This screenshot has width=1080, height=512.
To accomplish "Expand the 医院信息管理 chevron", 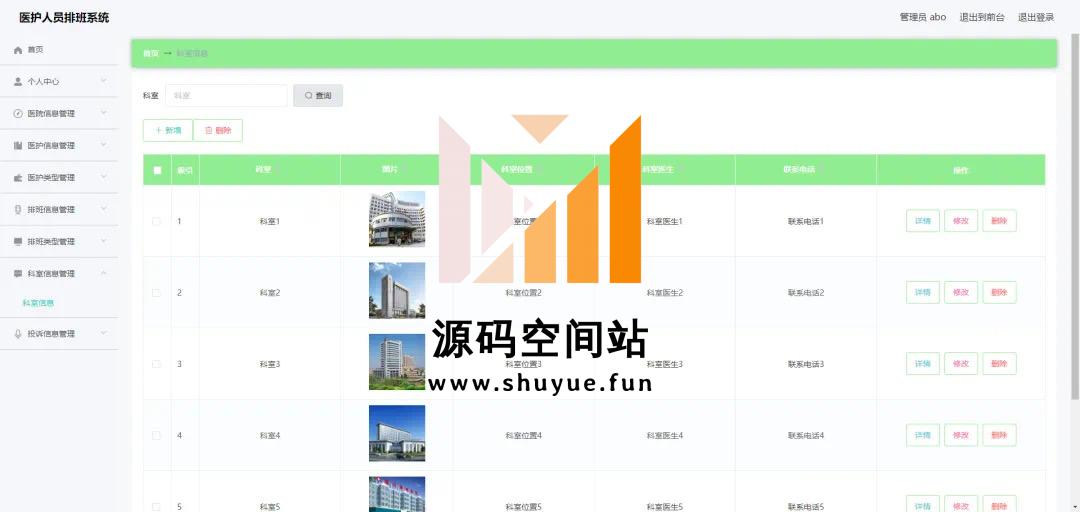I will tap(103, 113).
